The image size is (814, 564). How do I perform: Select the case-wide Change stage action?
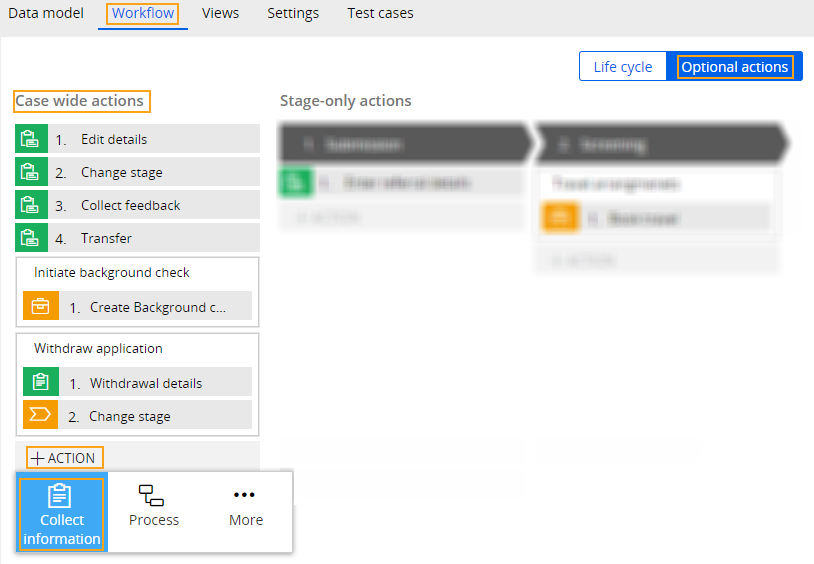click(x=138, y=172)
